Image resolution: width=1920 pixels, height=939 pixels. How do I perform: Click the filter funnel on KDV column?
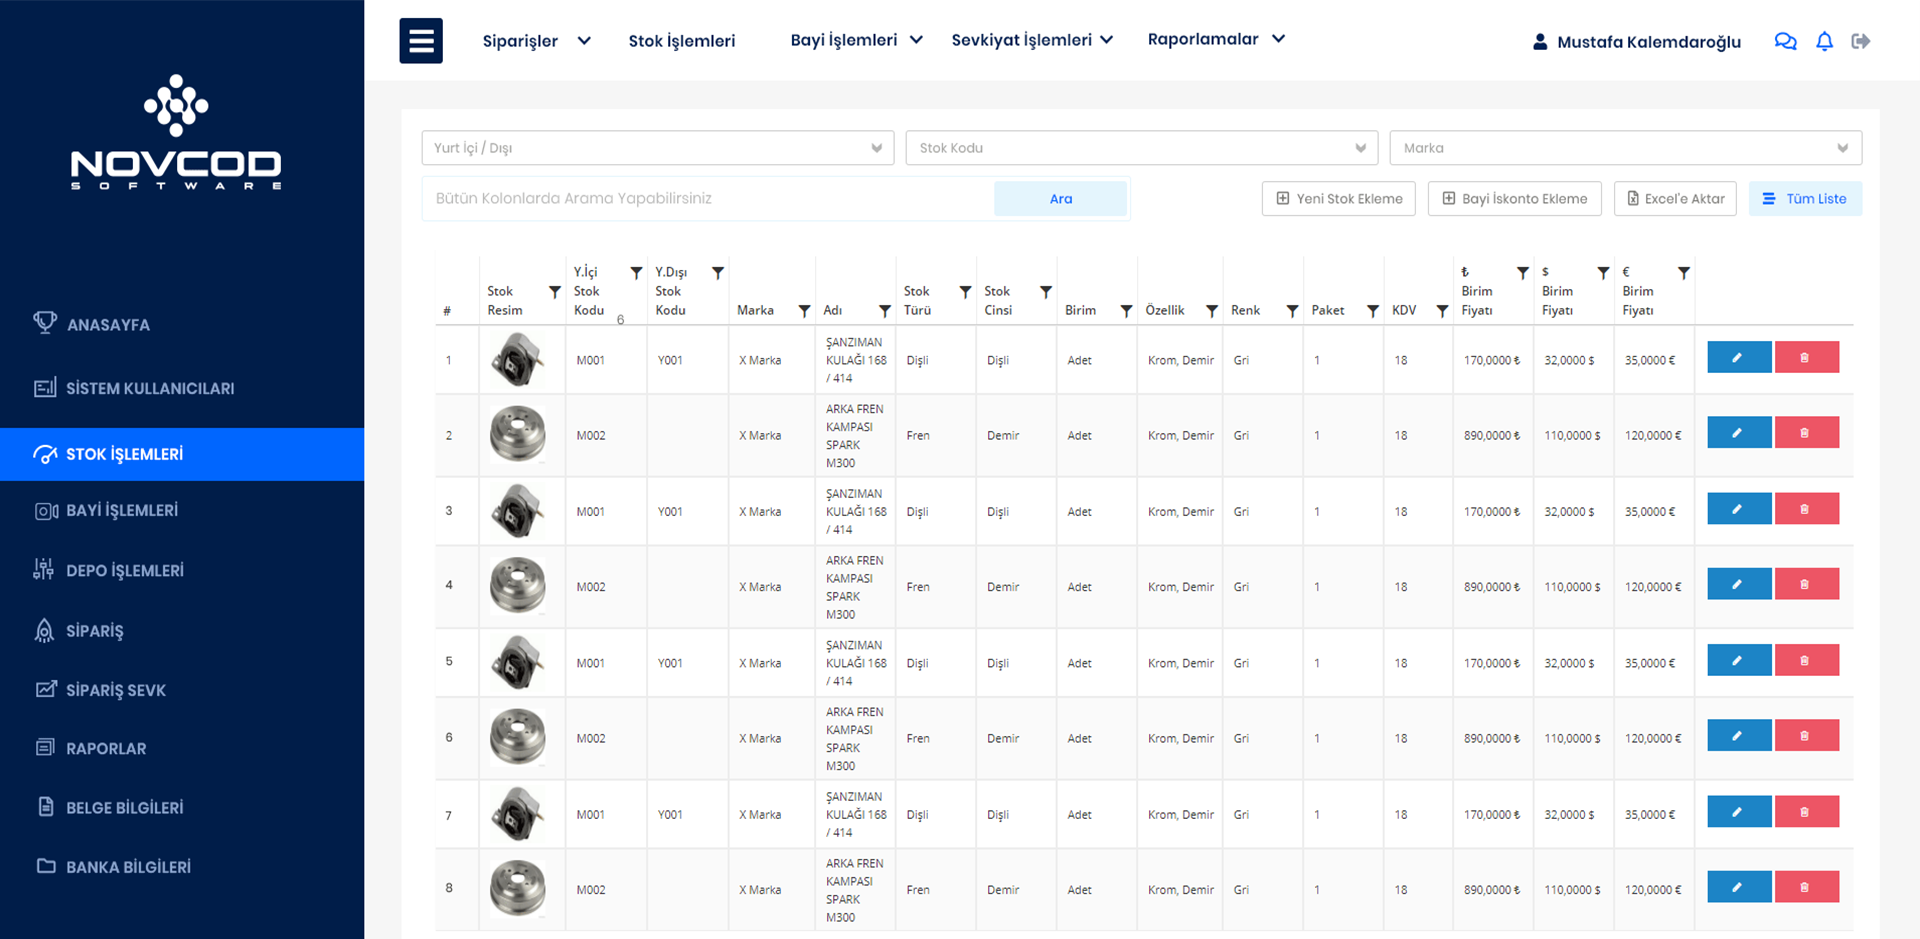(x=1442, y=311)
